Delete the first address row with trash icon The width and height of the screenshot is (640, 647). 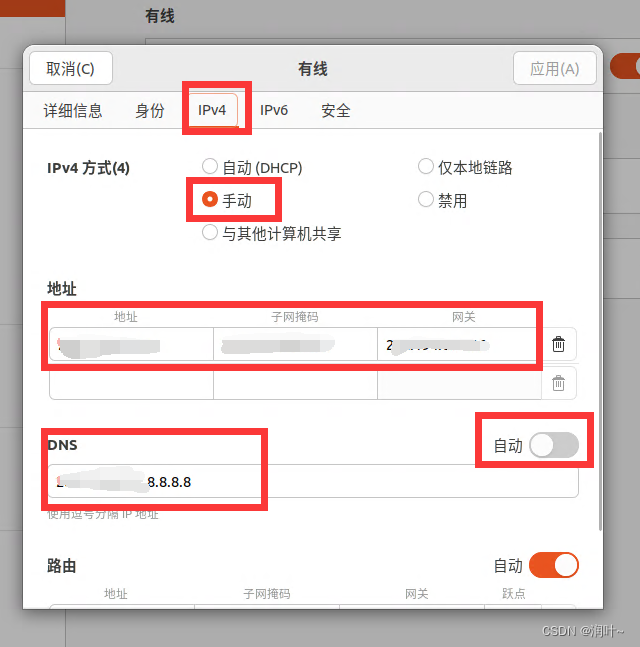[x=559, y=345]
